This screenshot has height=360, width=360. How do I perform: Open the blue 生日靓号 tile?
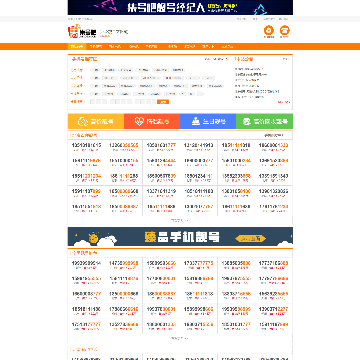(x=208, y=121)
